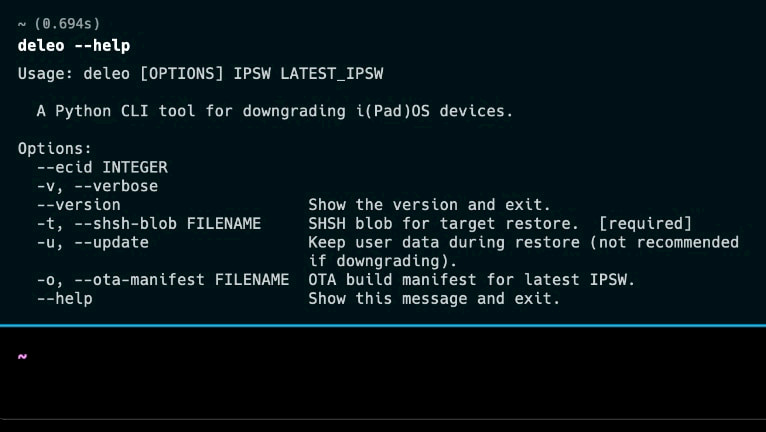The image size is (766, 432).
Task: Click the 'if downgrading).' continuation line
Action: coord(383,261)
